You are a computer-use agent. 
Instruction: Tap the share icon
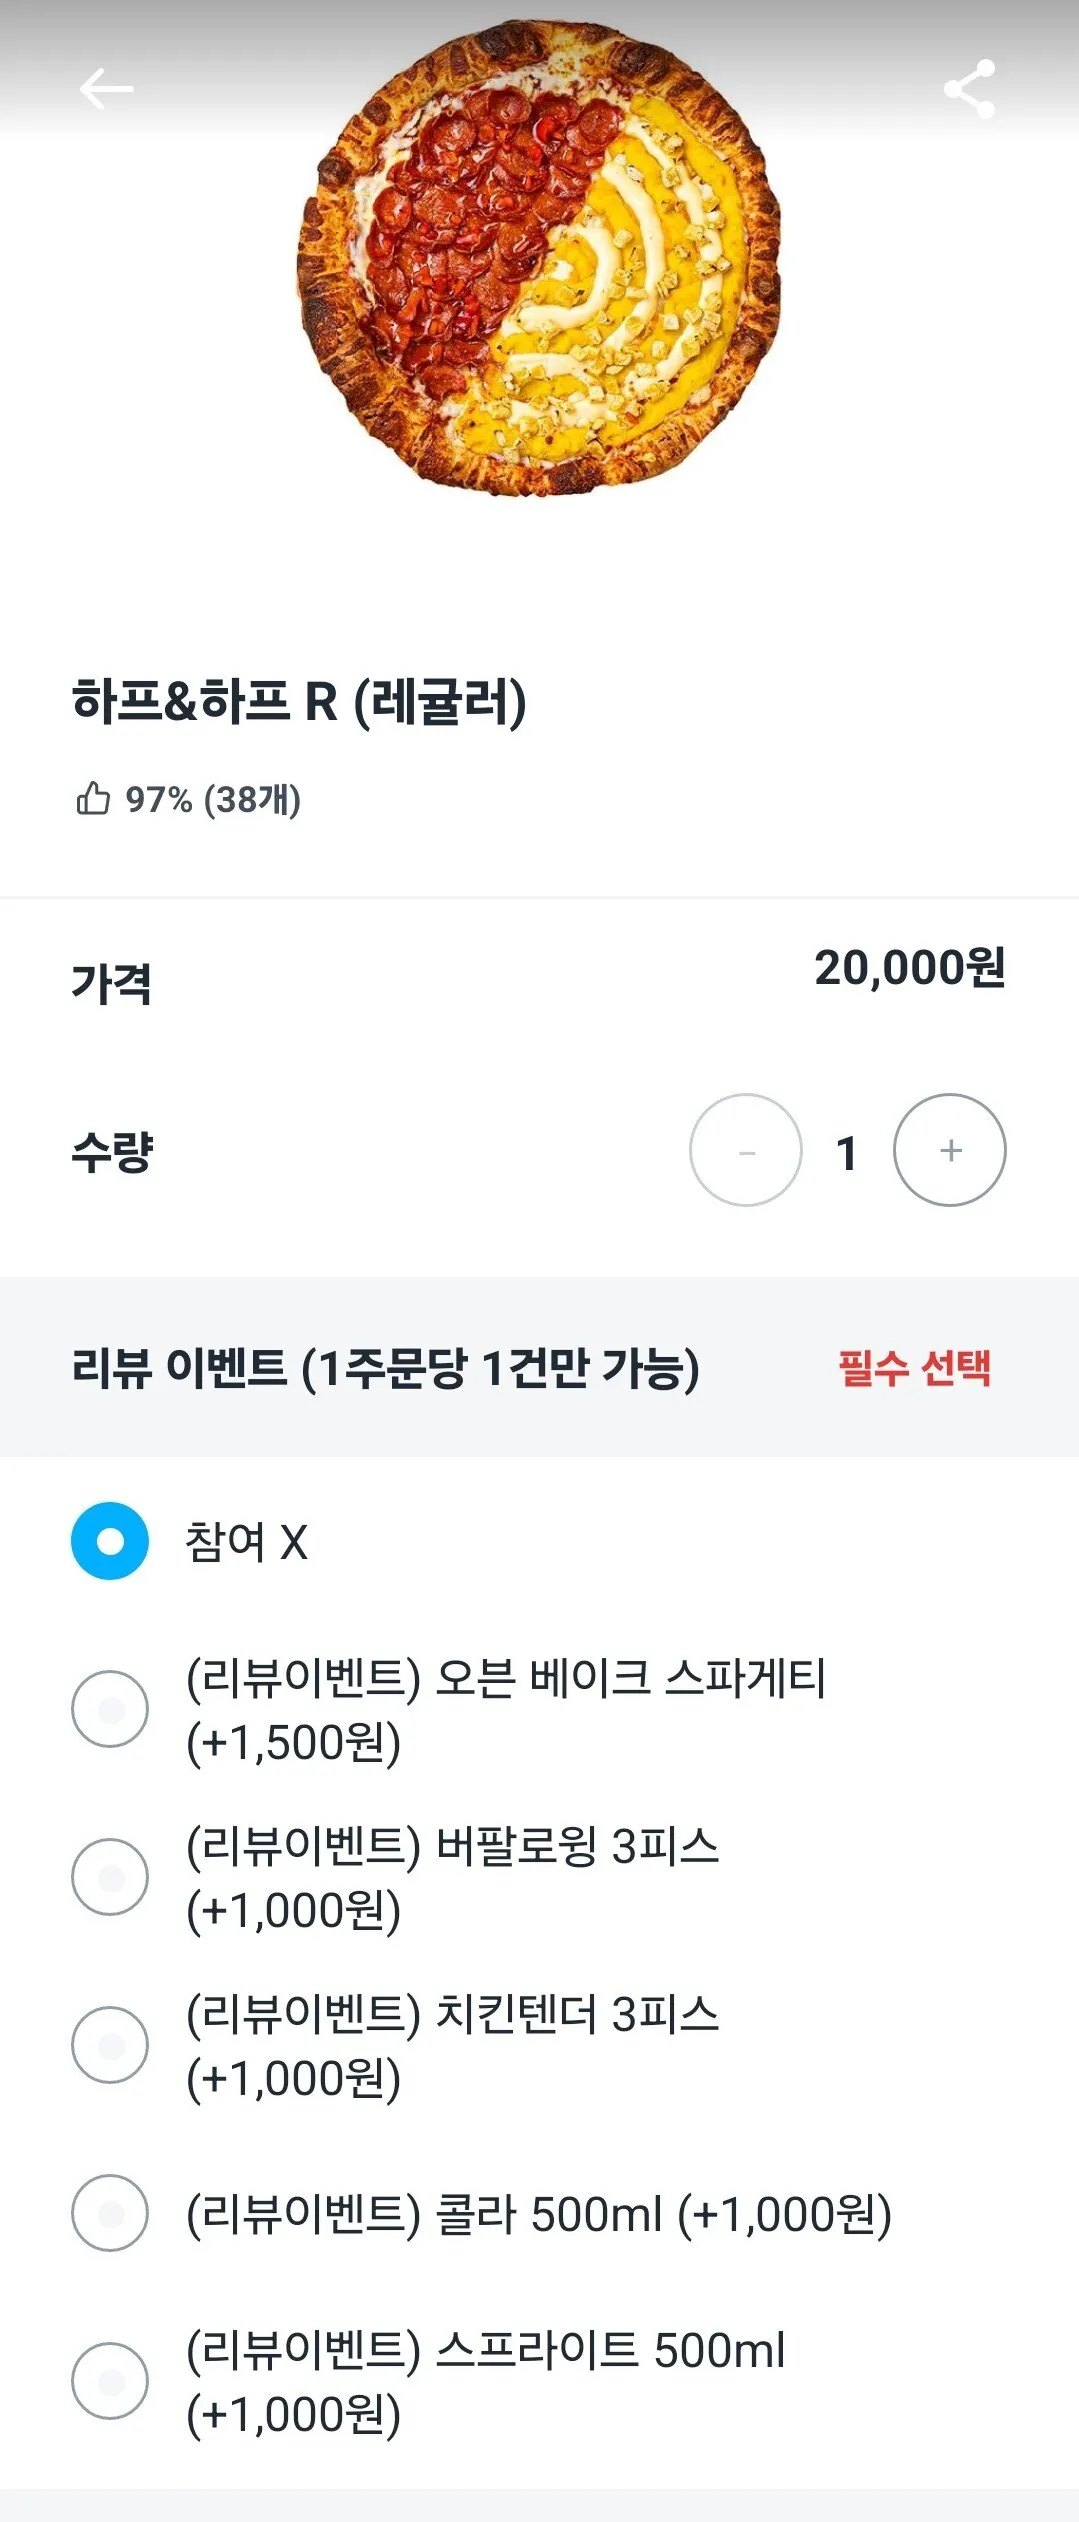(969, 89)
